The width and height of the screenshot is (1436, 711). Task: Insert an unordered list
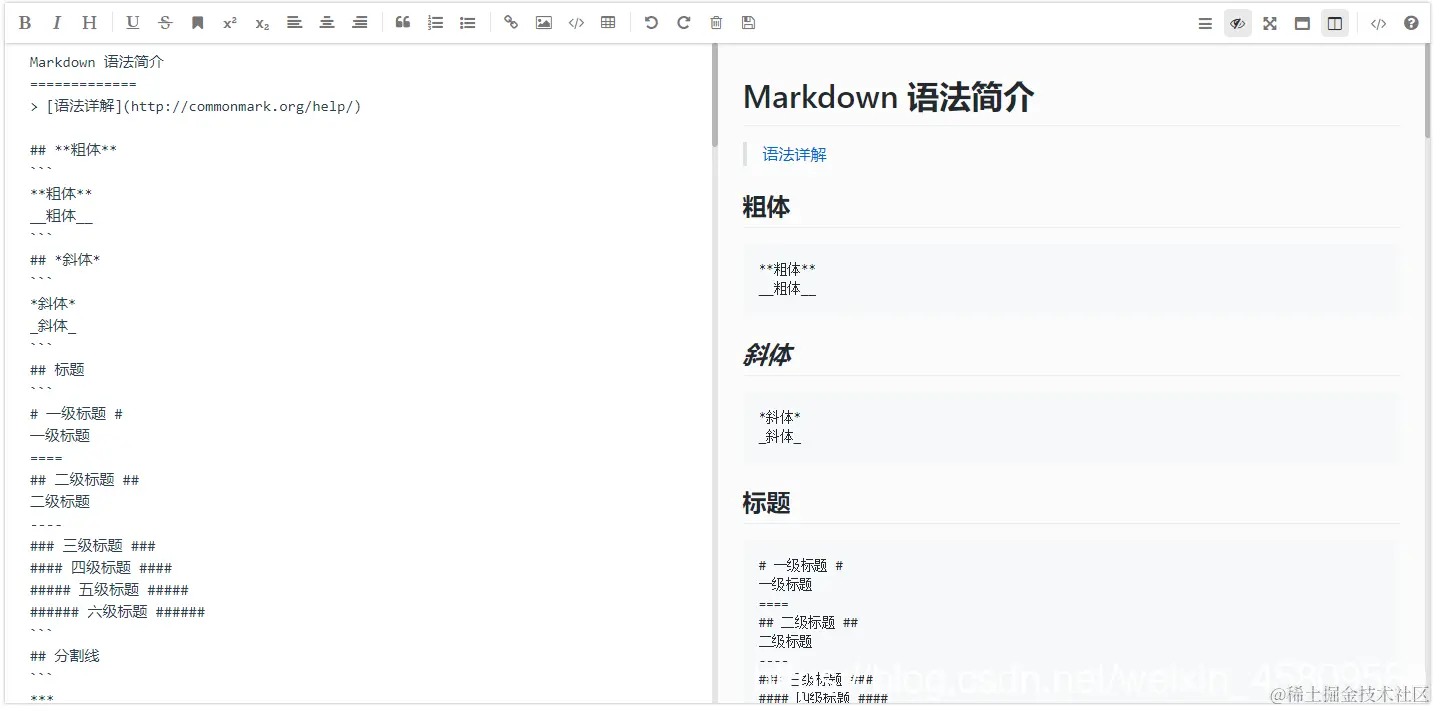coord(467,22)
